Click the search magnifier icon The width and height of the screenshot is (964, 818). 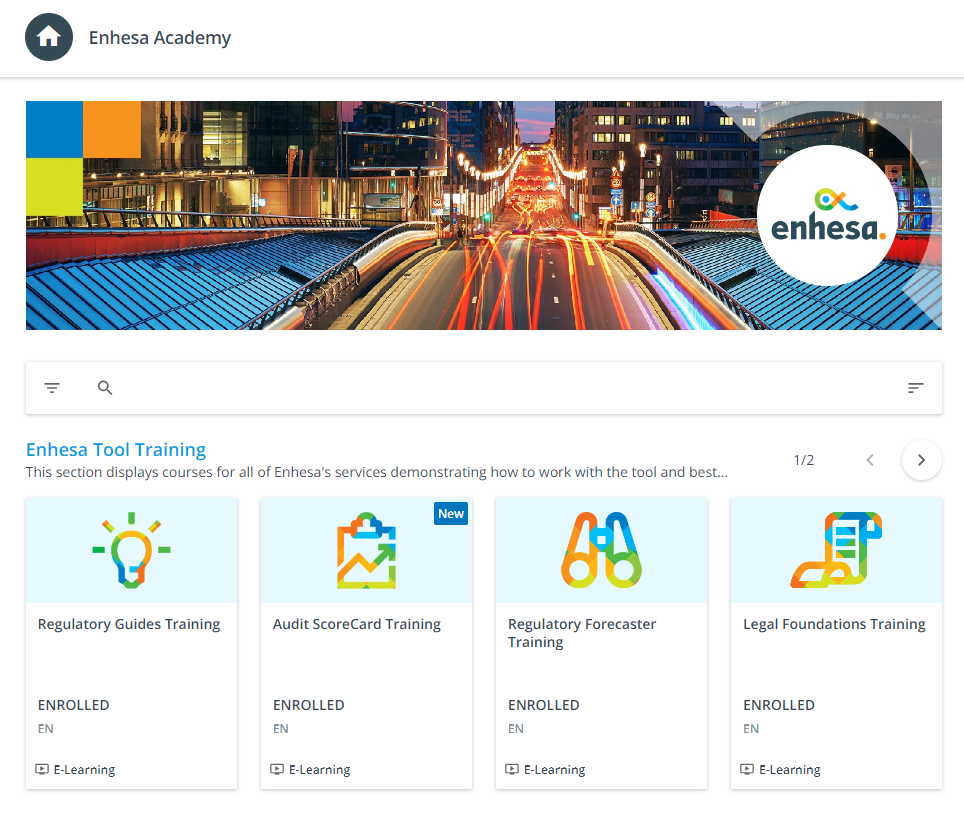[x=105, y=387]
